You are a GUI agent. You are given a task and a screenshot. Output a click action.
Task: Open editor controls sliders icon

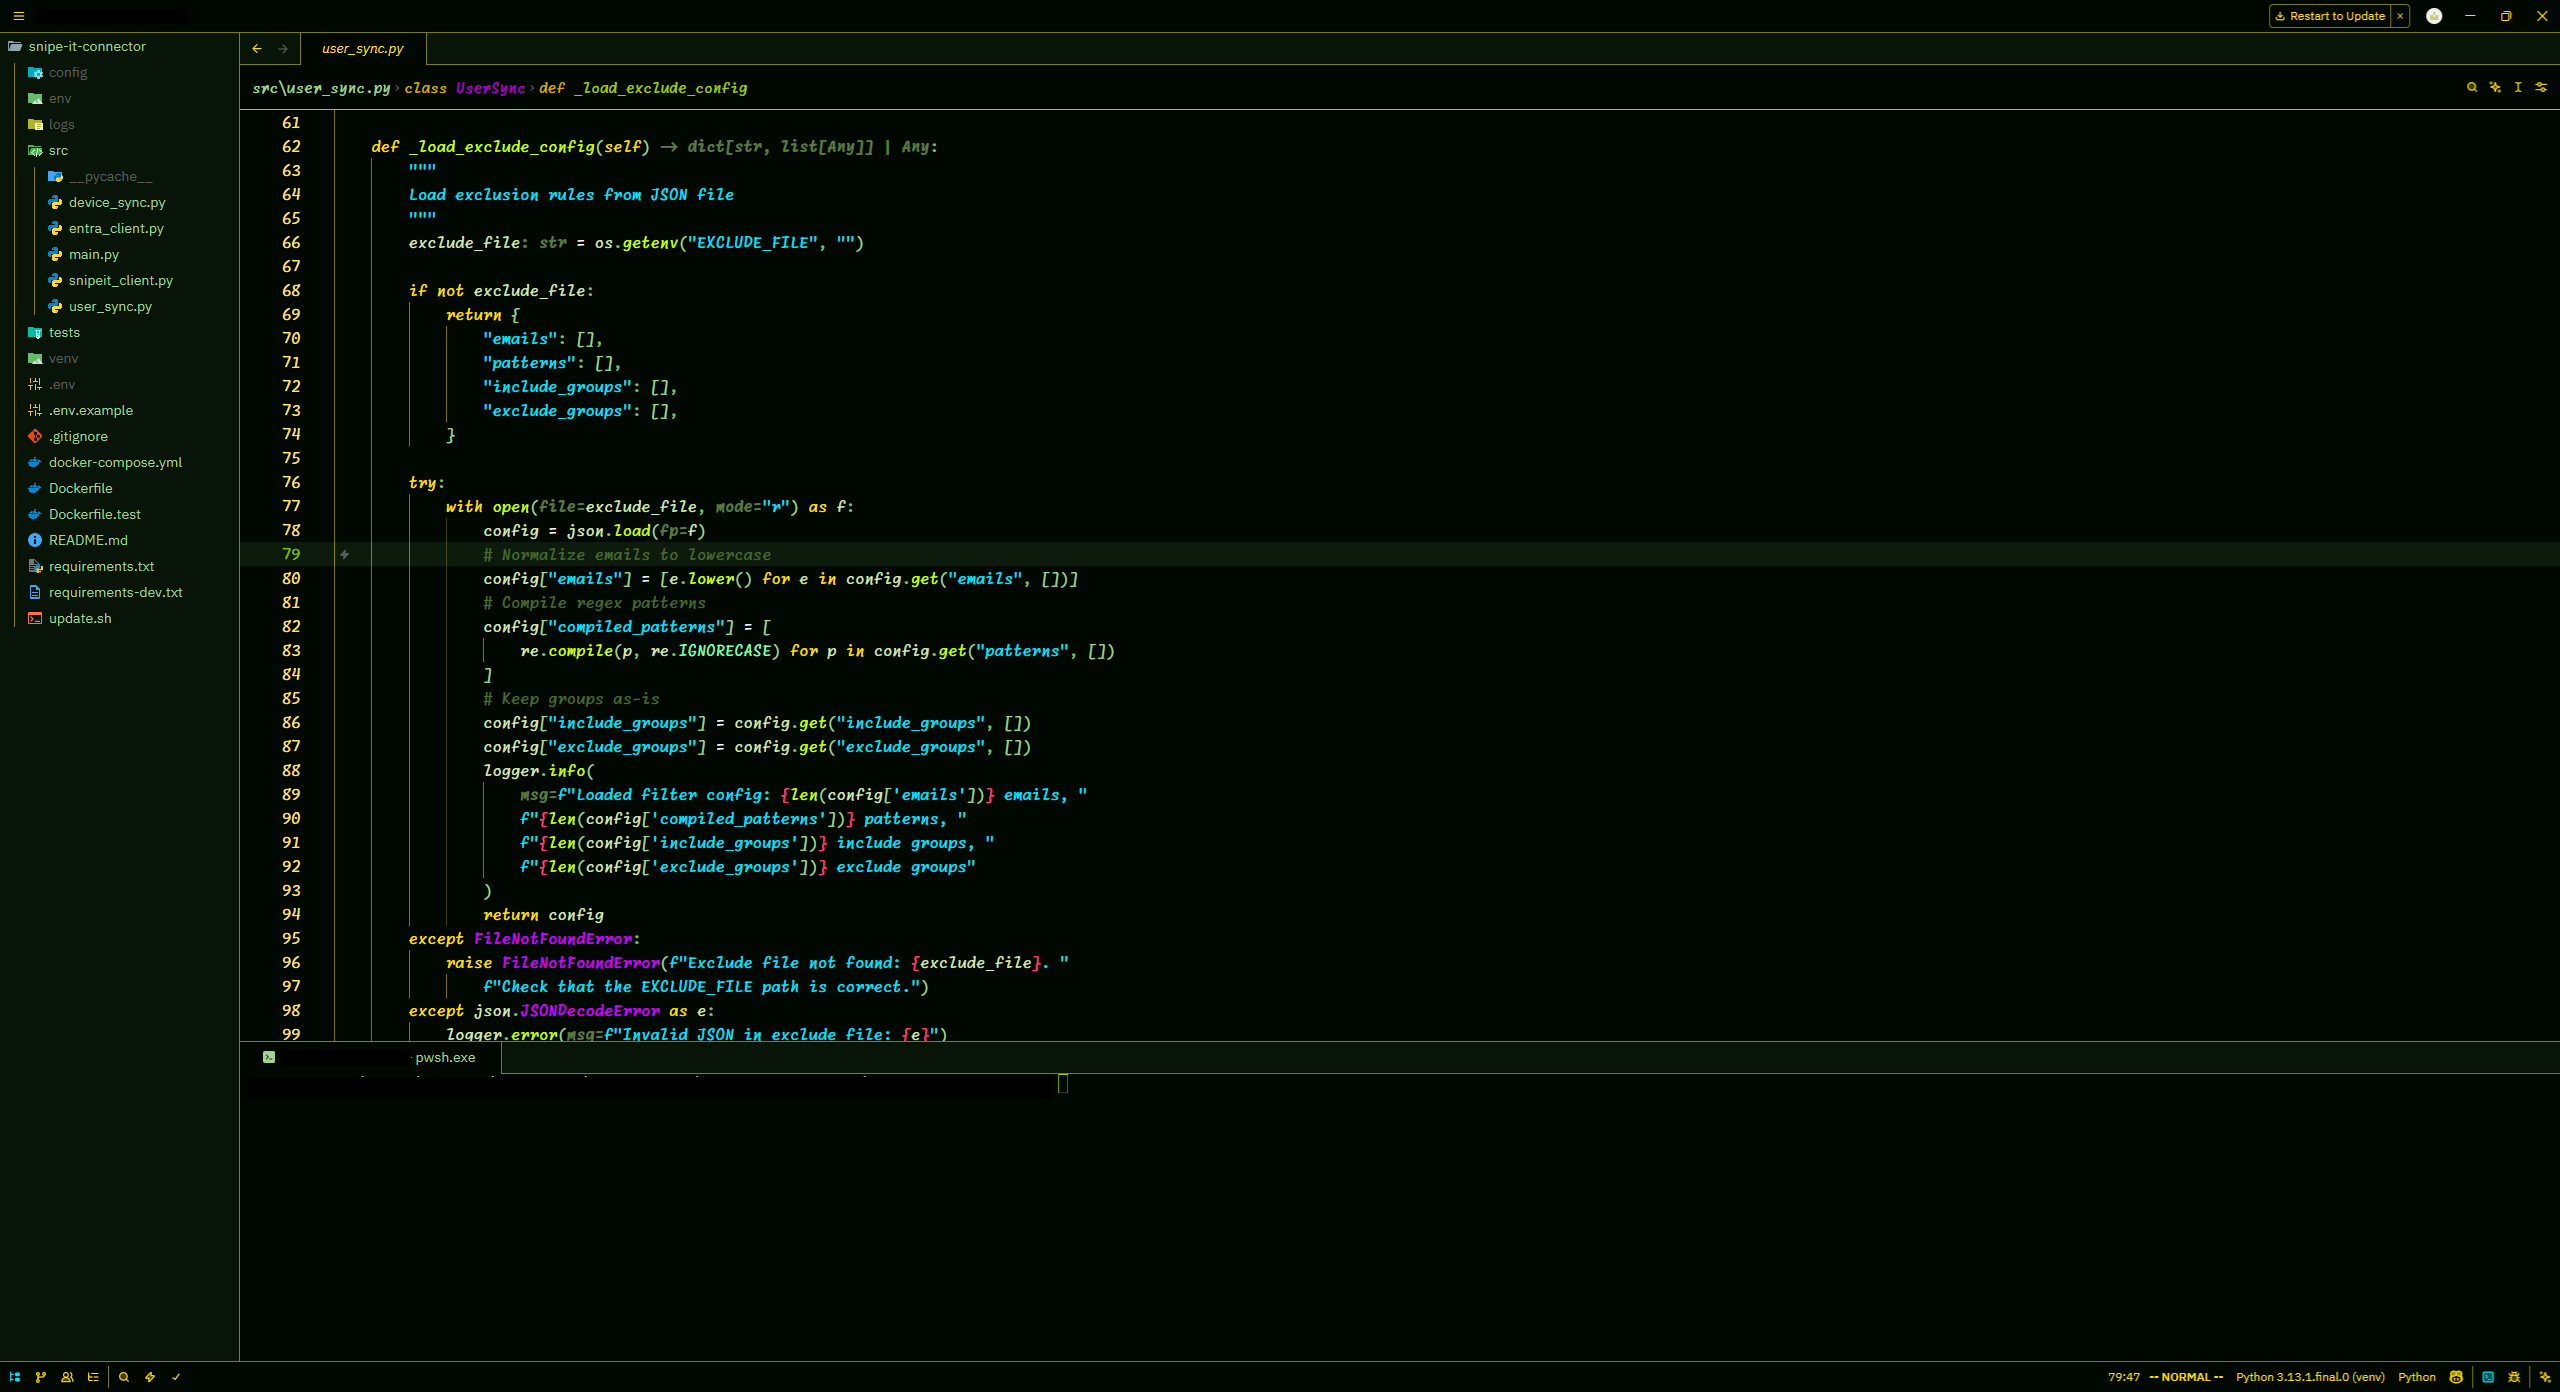click(x=2541, y=87)
